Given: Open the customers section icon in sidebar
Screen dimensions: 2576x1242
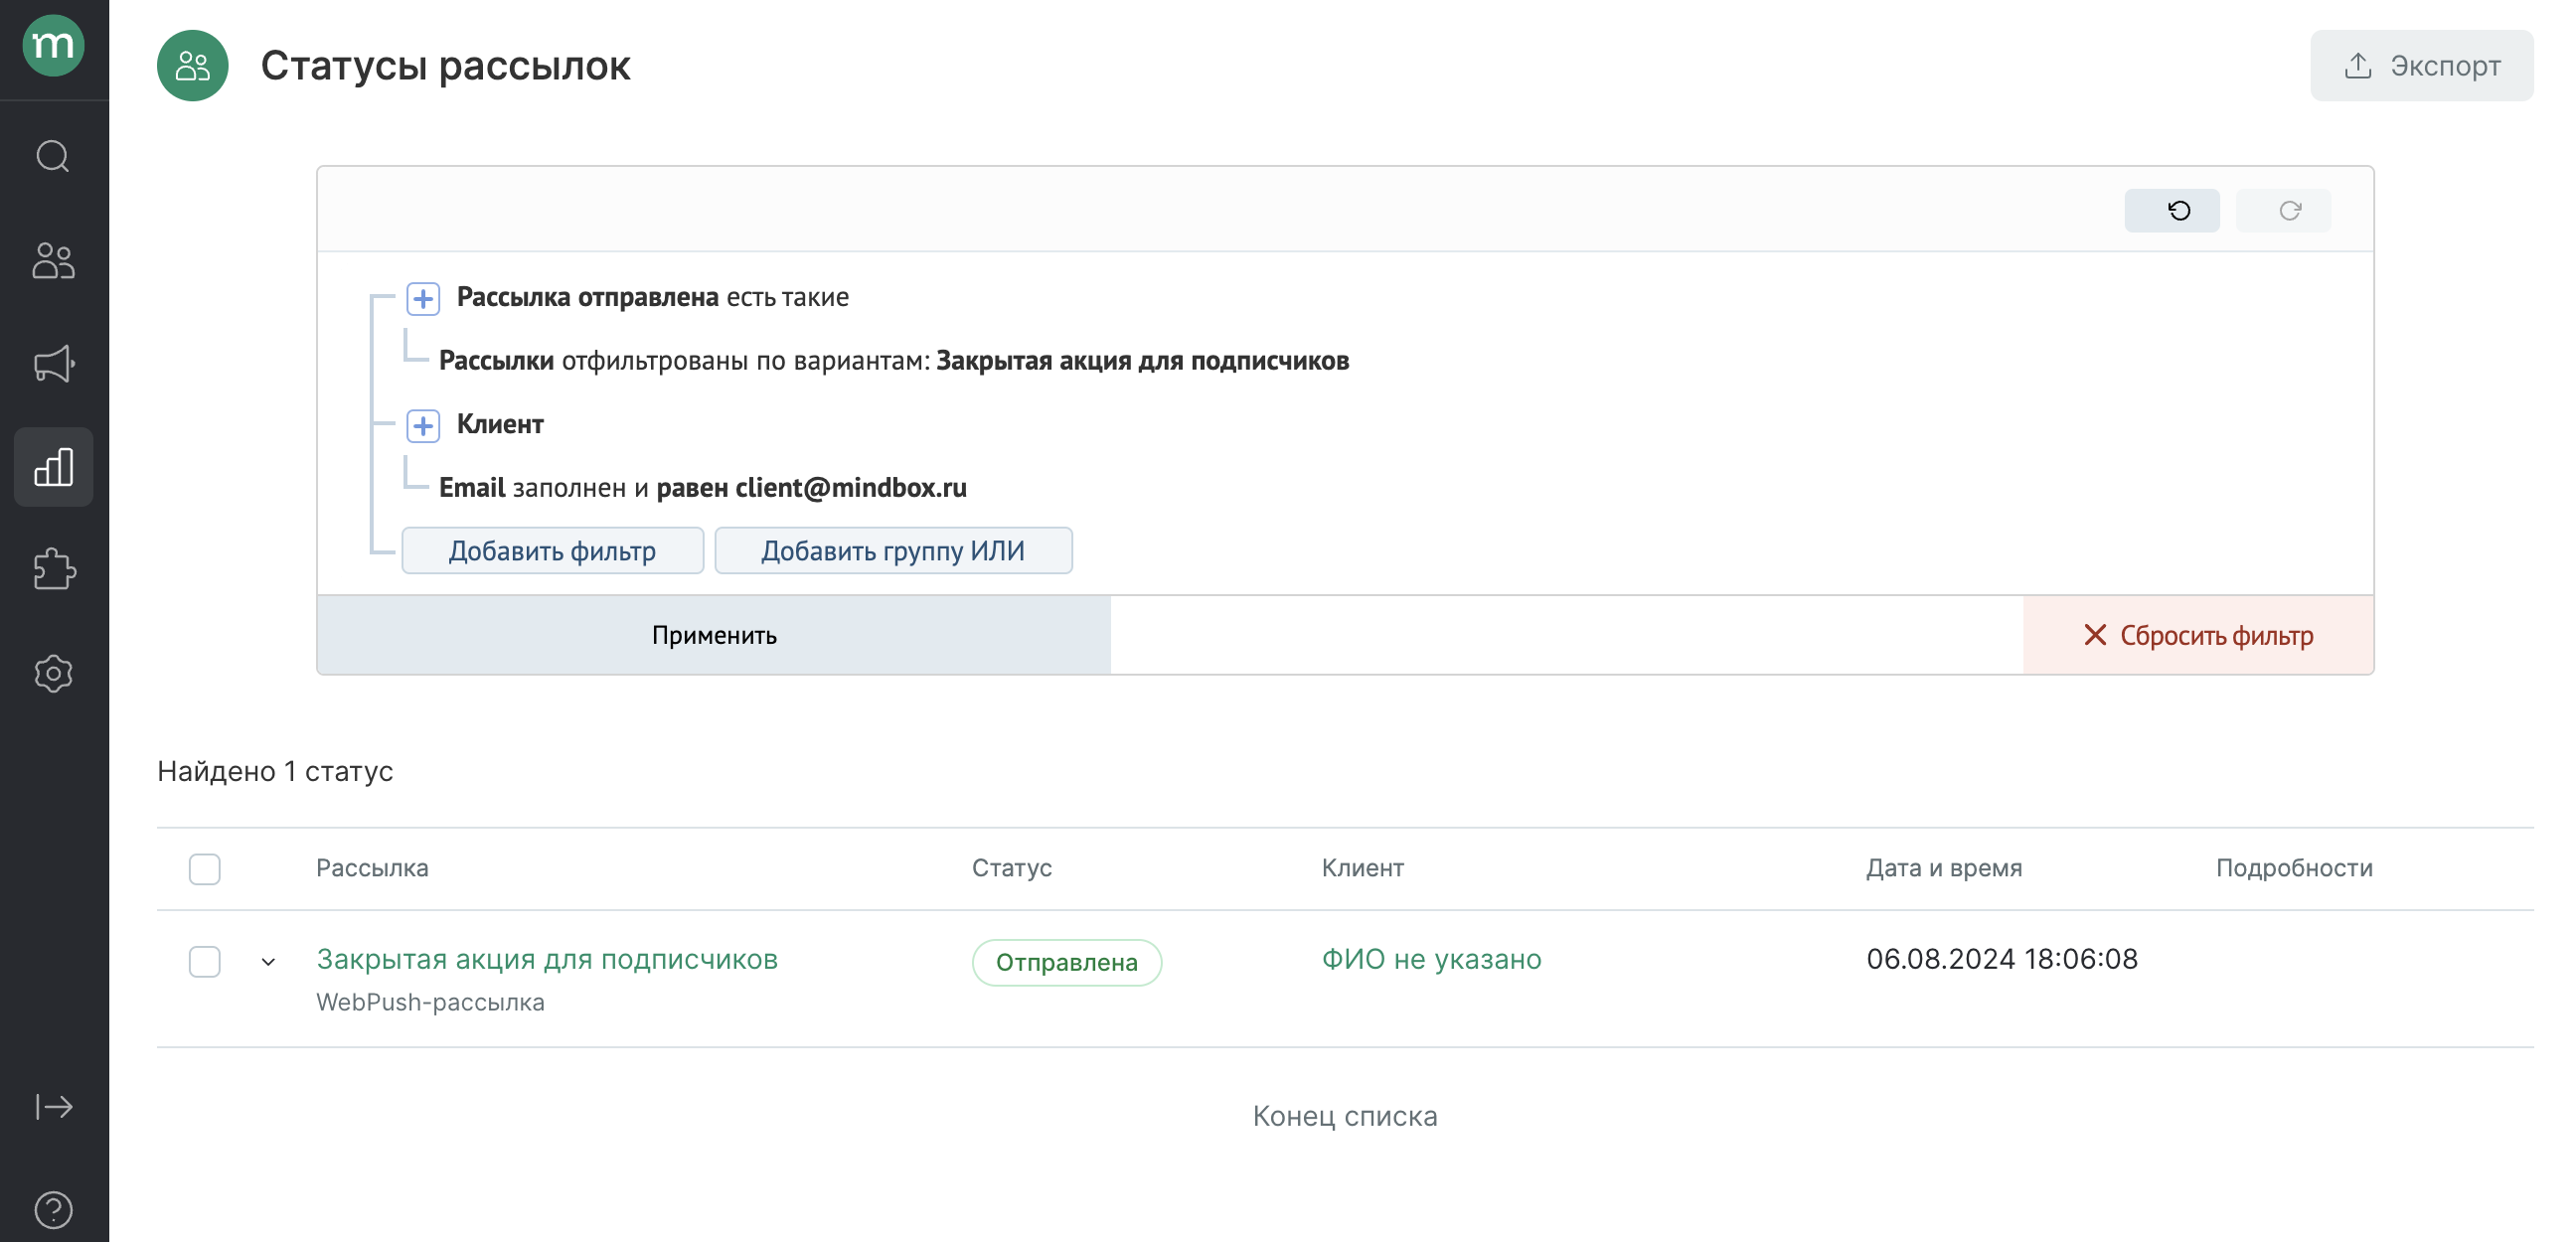Looking at the screenshot, I should click(53, 260).
